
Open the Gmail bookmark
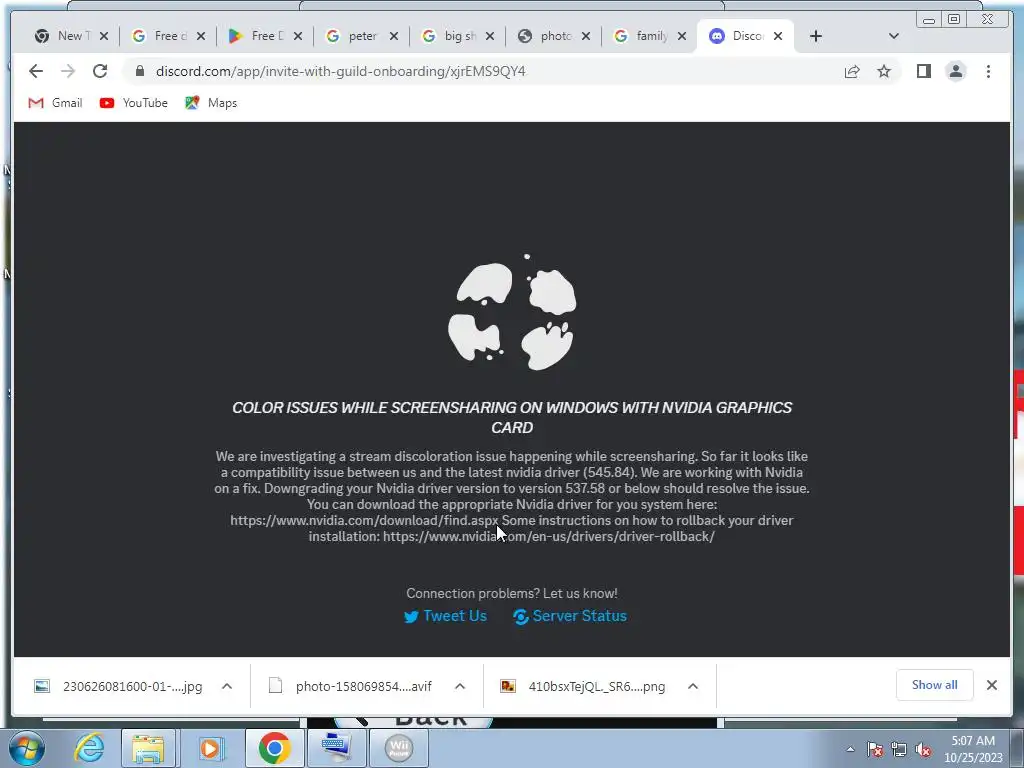[56, 103]
